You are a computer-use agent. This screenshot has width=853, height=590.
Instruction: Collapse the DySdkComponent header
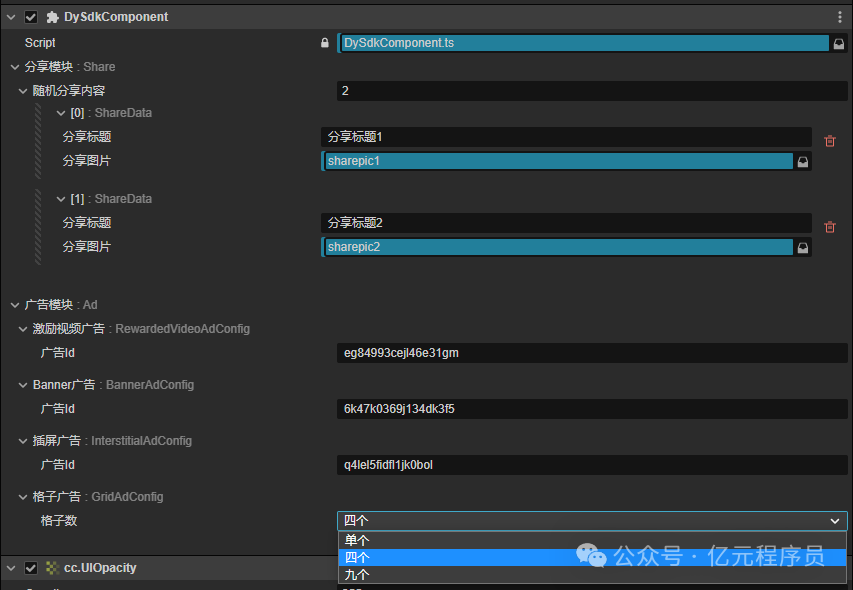[11, 17]
